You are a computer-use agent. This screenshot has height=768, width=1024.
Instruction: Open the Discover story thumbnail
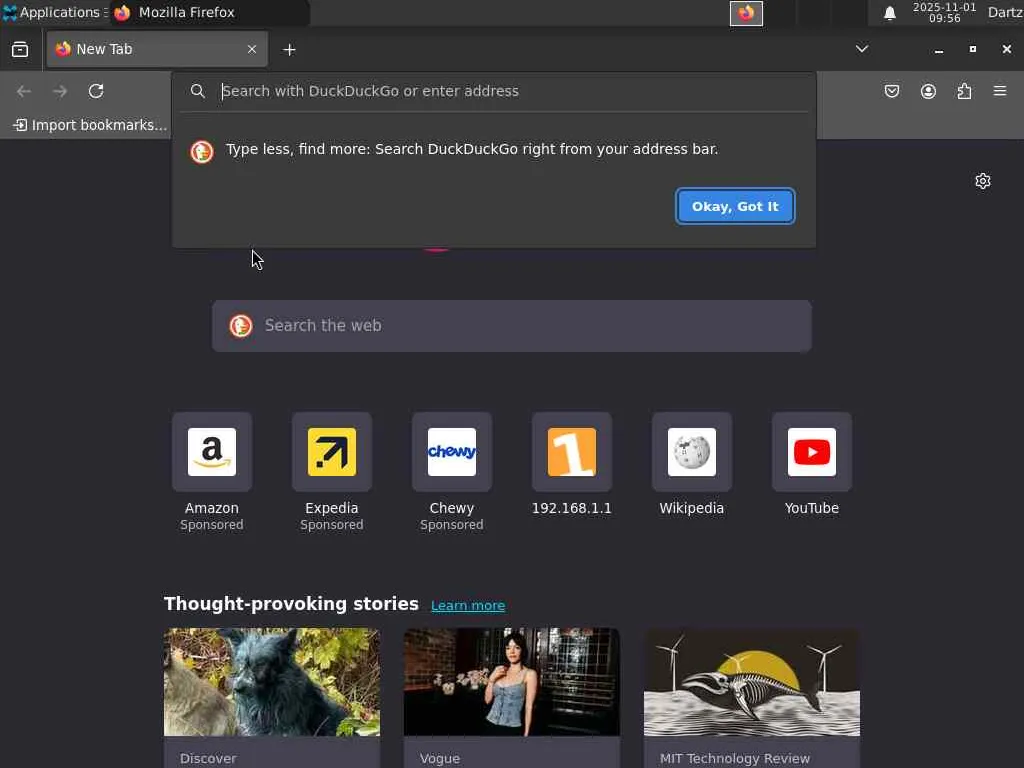click(272, 682)
